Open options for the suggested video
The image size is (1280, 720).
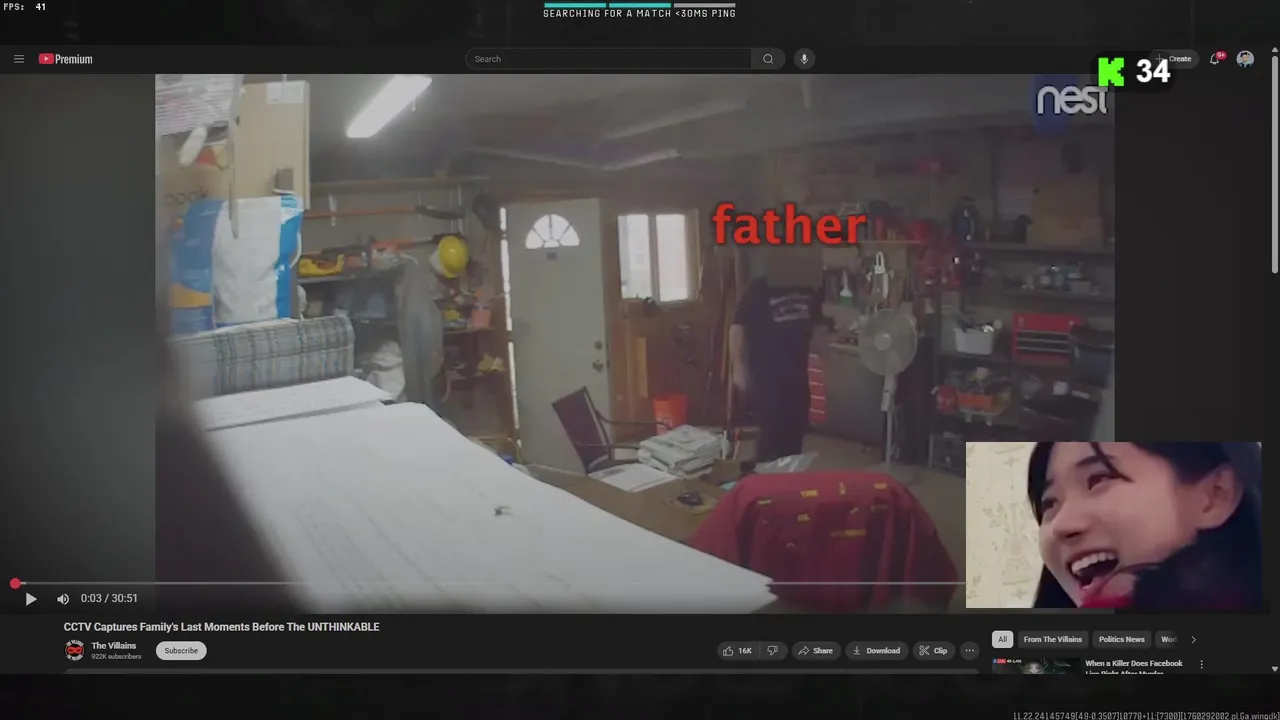coord(1202,665)
